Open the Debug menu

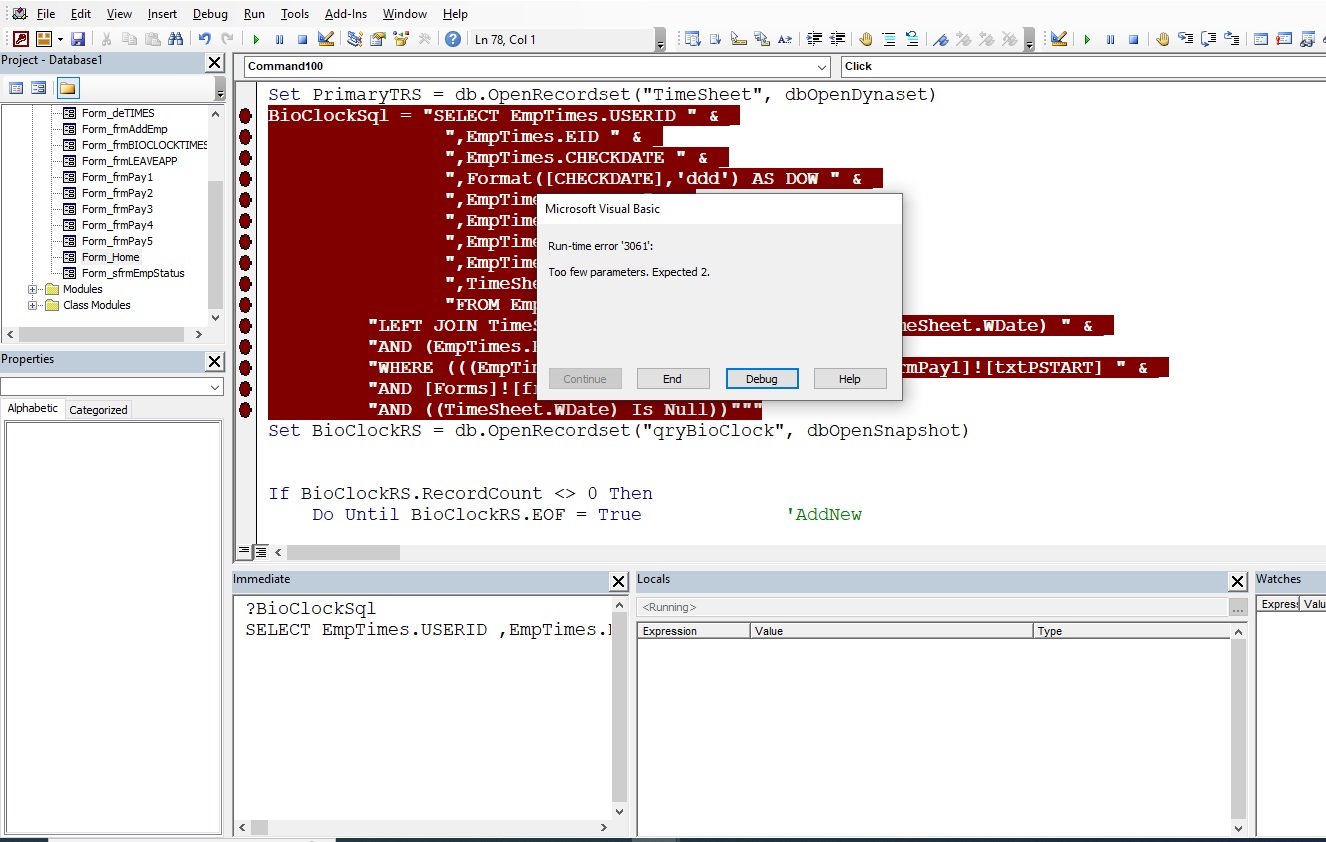coord(210,14)
